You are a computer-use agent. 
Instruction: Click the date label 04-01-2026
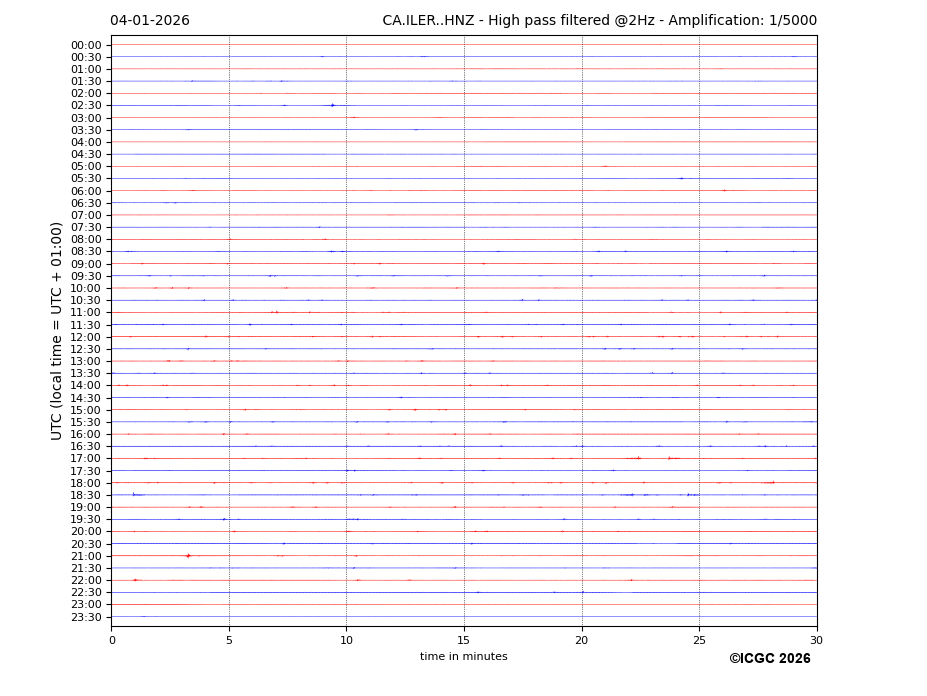pos(149,21)
